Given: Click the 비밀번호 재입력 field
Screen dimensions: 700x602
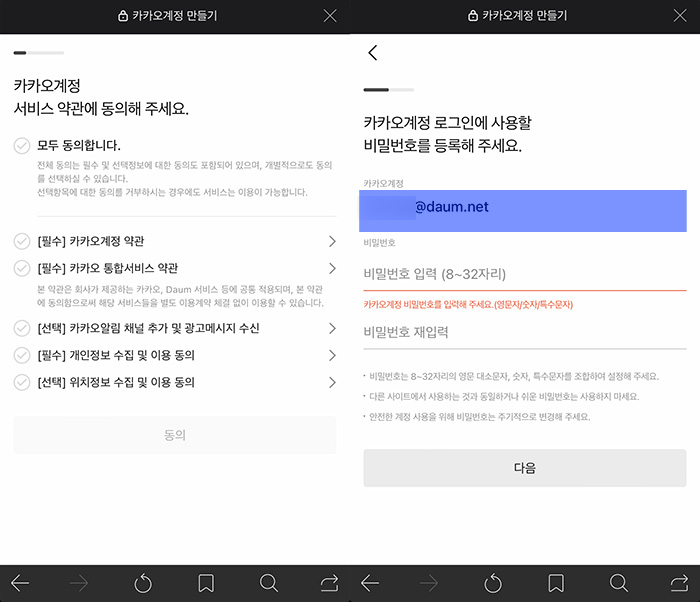Looking at the screenshot, I should click(525, 332).
